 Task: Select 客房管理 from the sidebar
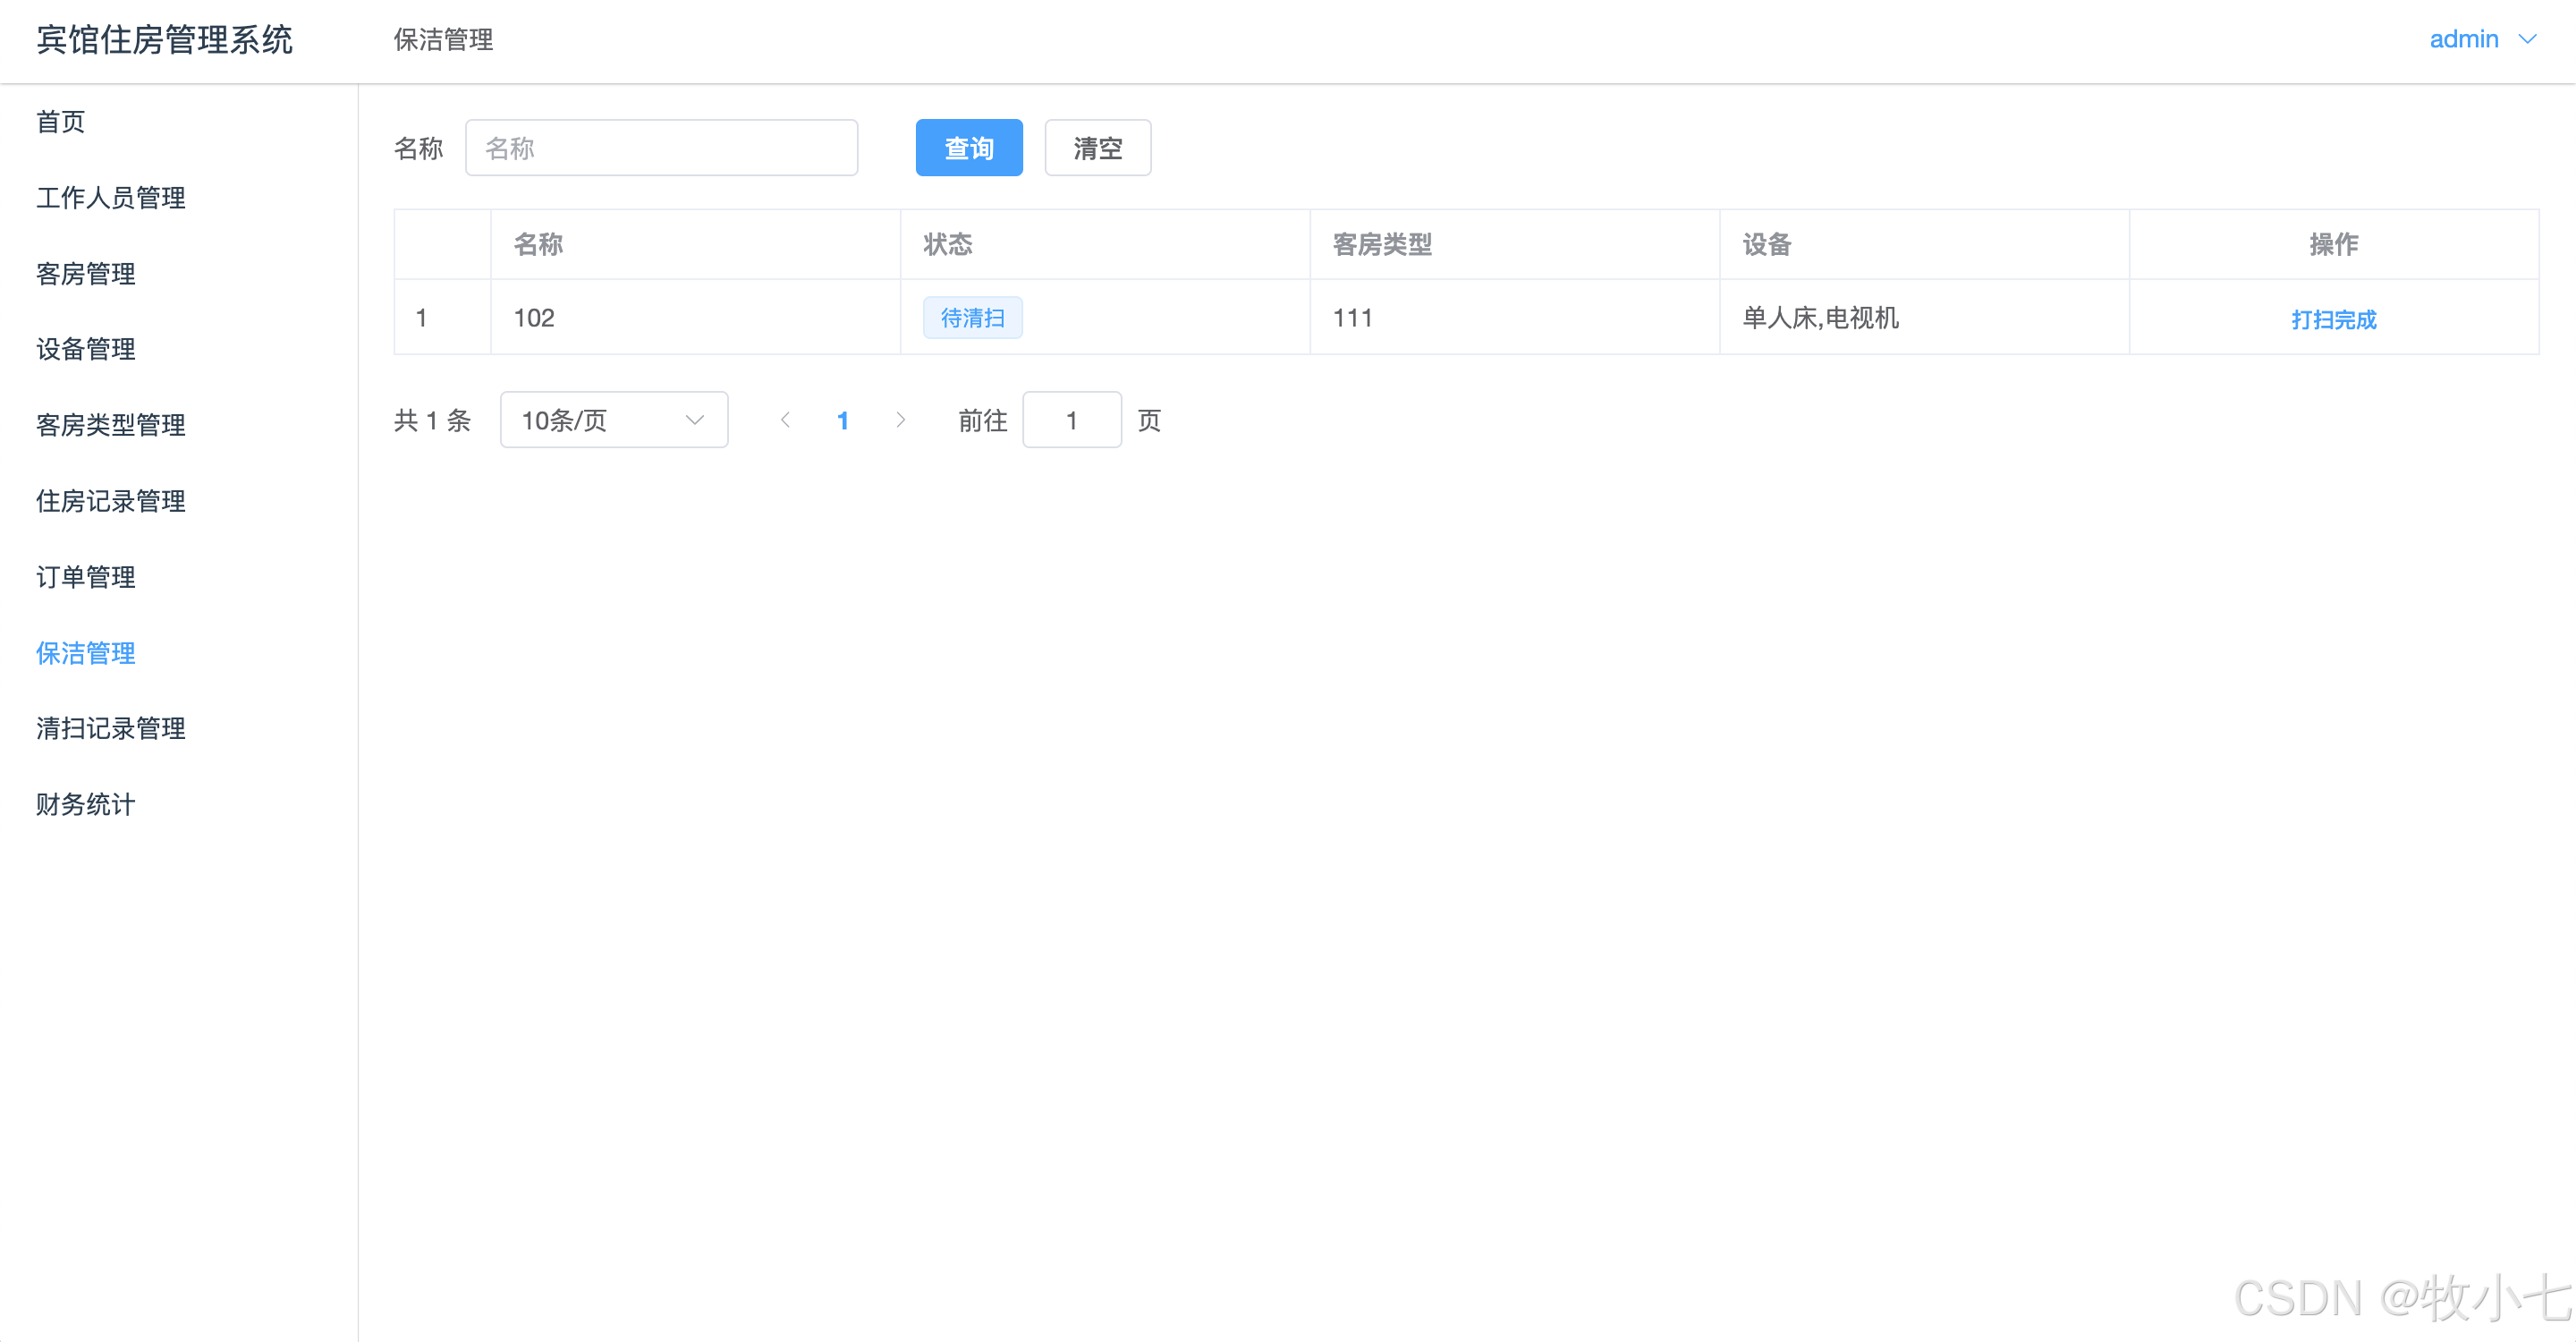(86, 274)
